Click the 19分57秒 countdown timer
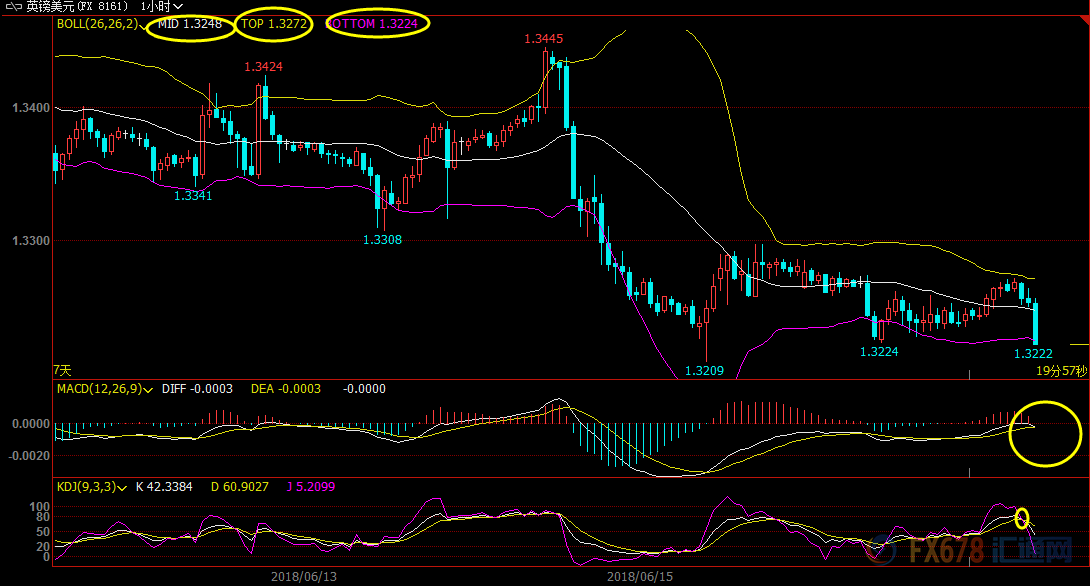The width and height of the screenshot is (1090, 586). (x=1062, y=370)
